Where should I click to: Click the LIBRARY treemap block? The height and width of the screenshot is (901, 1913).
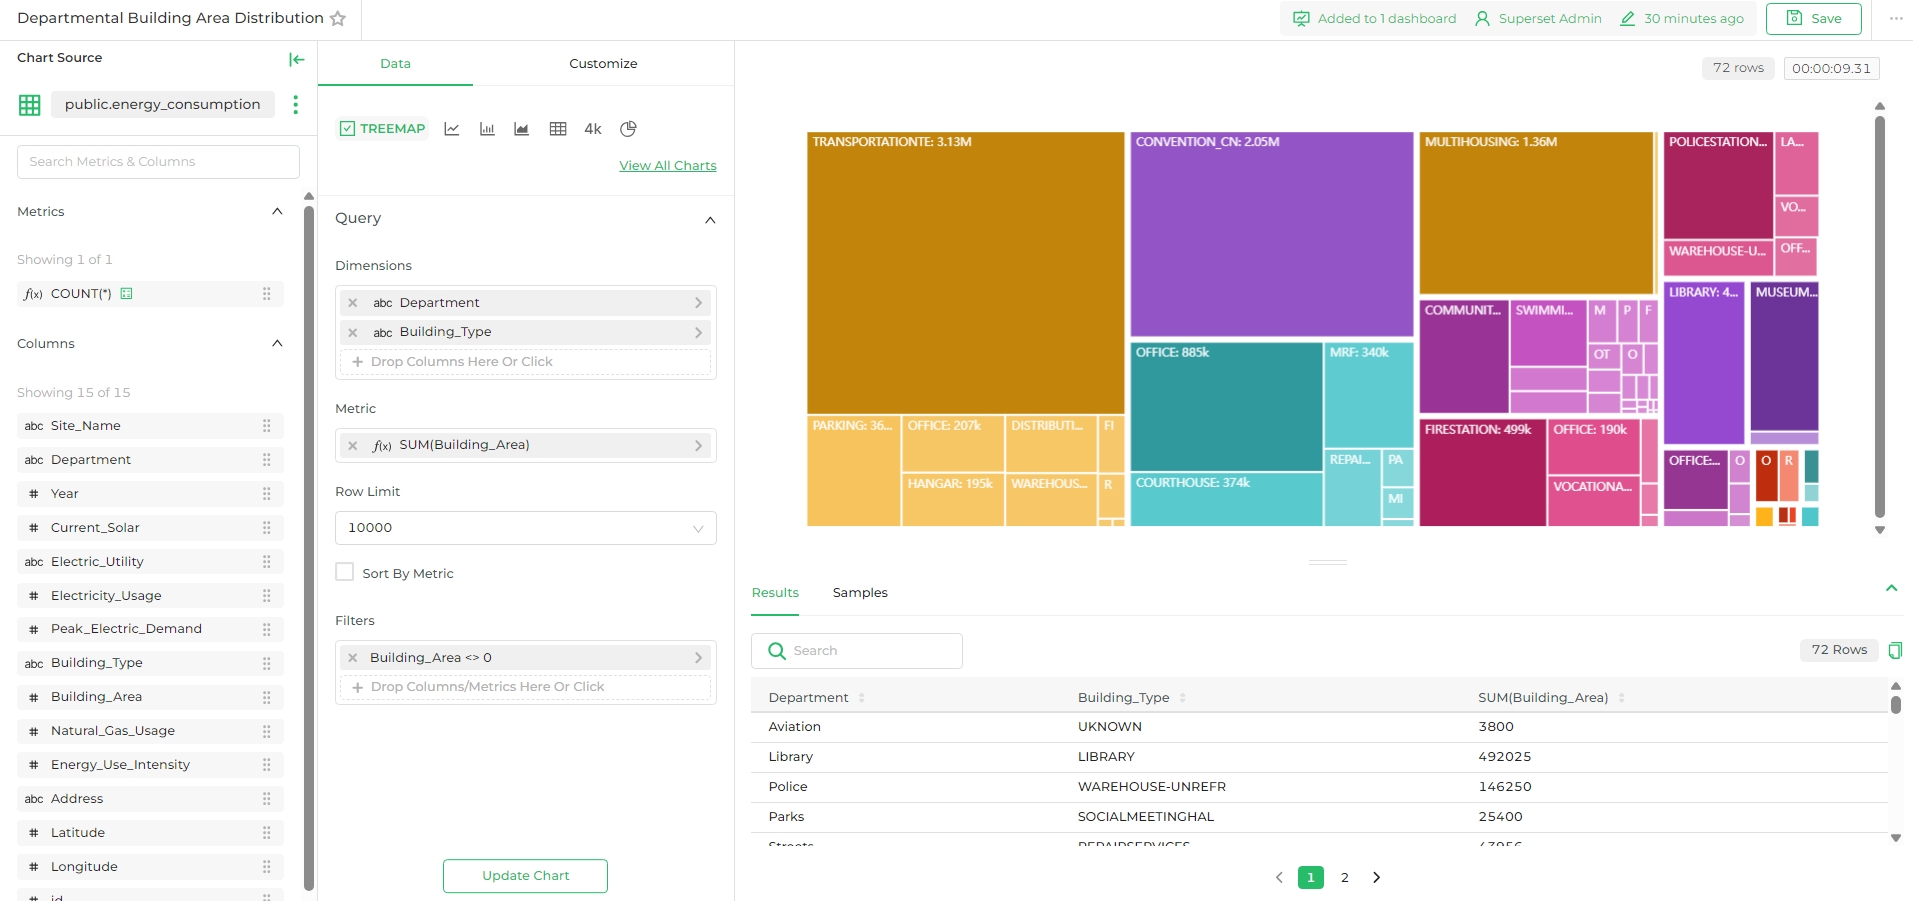coord(1704,363)
